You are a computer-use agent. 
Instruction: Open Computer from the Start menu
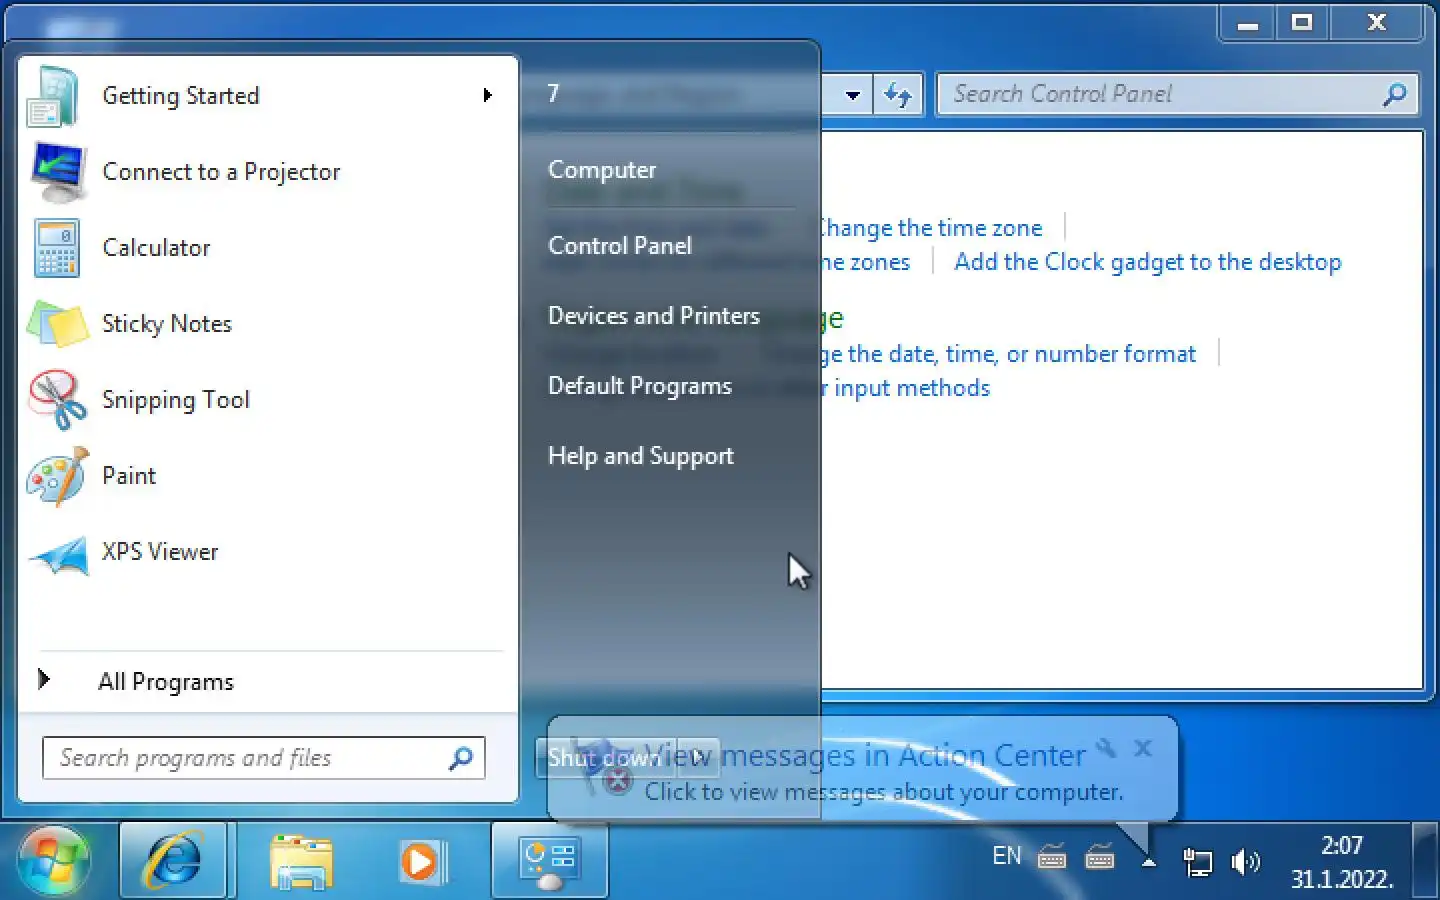pyautogui.click(x=602, y=170)
